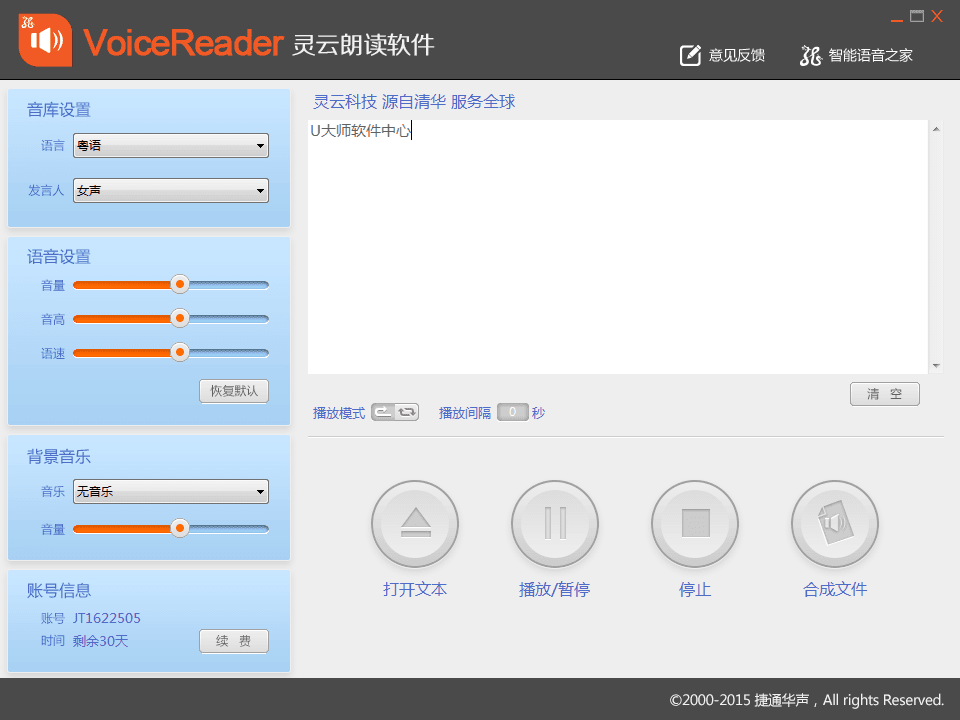Open the 意见反馈 feedback icon
Viewport: 960px width, 720px height.
[690, 56]
